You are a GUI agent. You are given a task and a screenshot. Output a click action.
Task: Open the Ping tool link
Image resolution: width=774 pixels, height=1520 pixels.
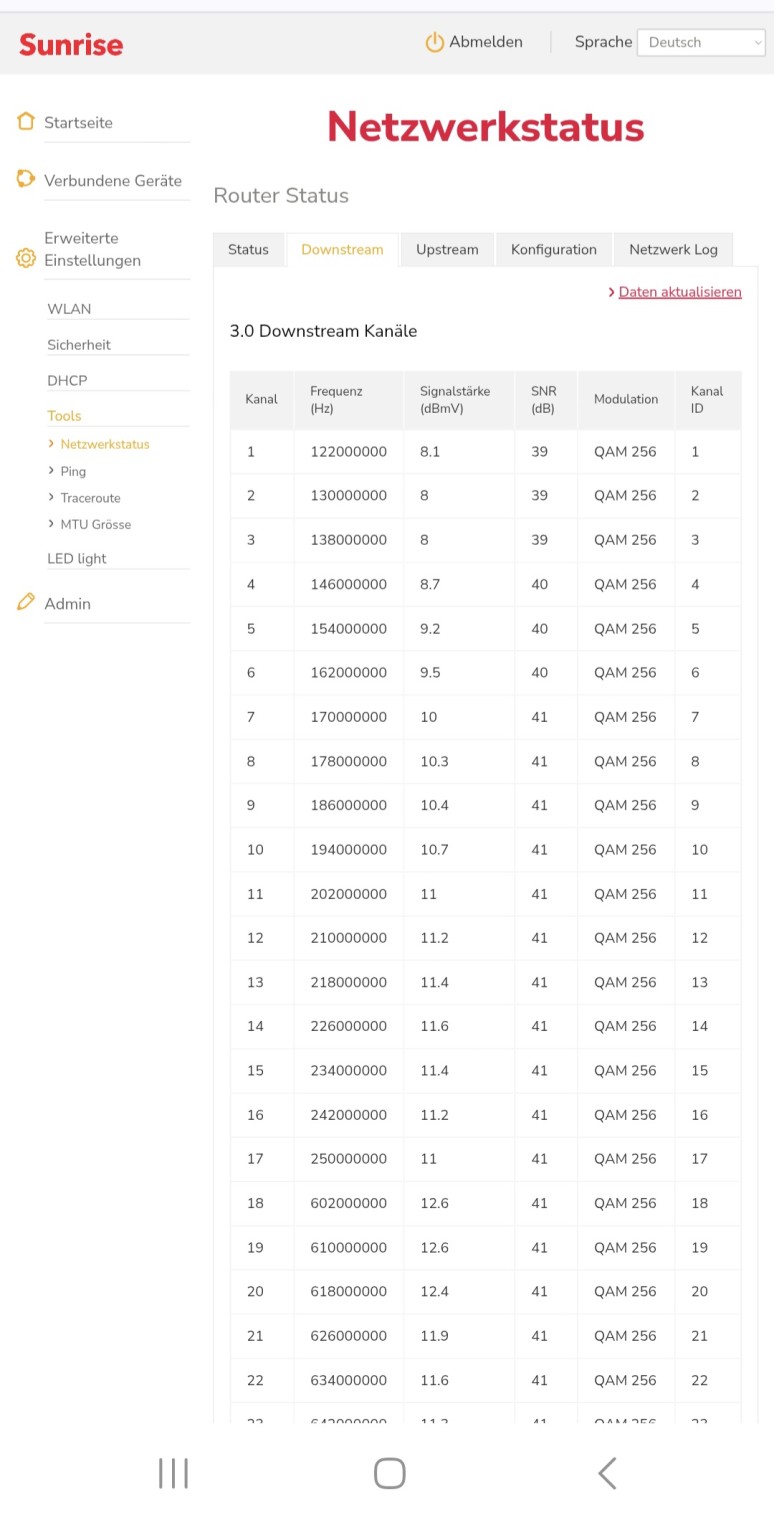point(73,471)
